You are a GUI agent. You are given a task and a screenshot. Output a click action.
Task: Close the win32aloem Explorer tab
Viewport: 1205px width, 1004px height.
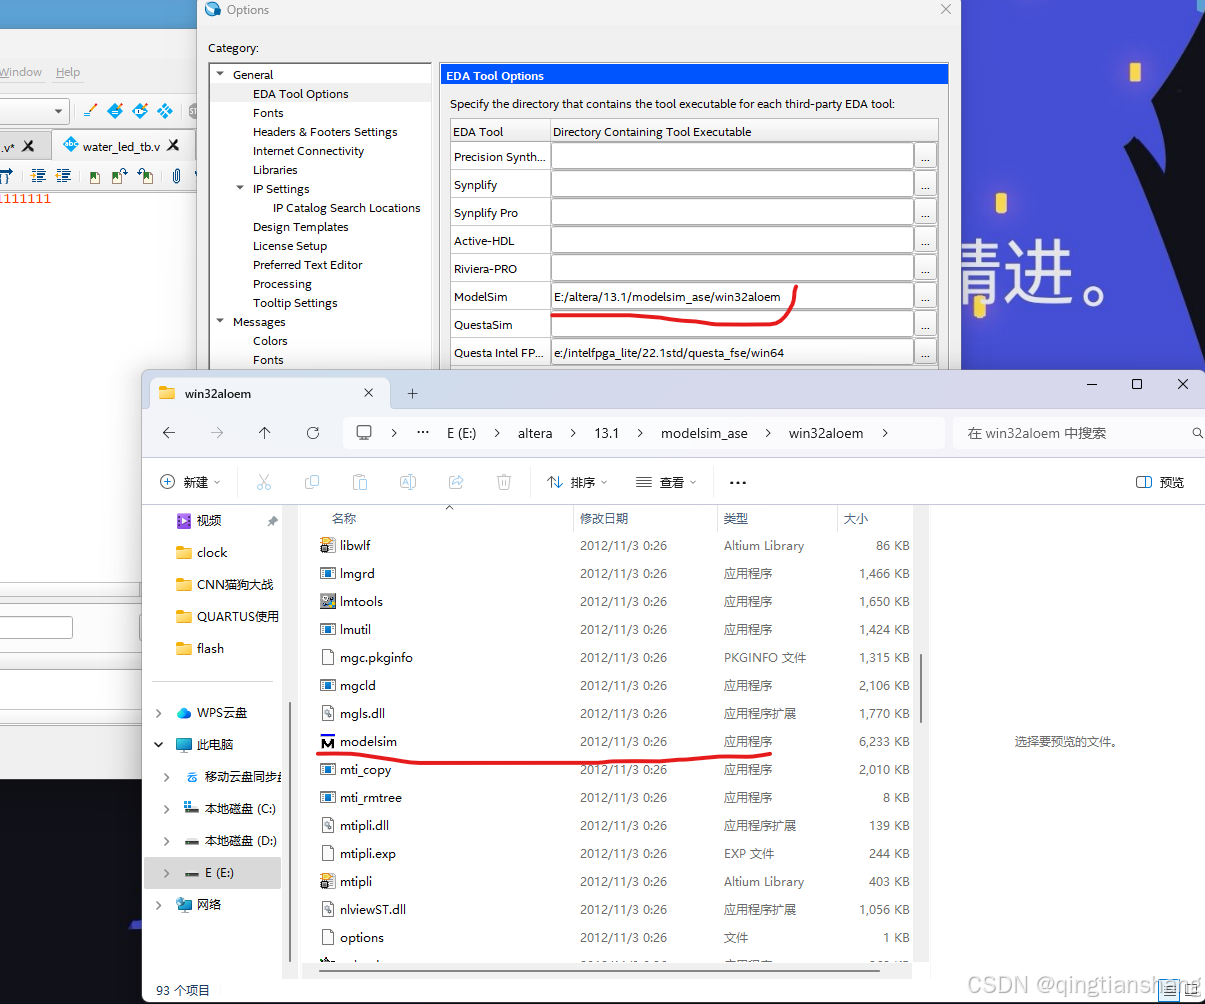tap(368, 393)
